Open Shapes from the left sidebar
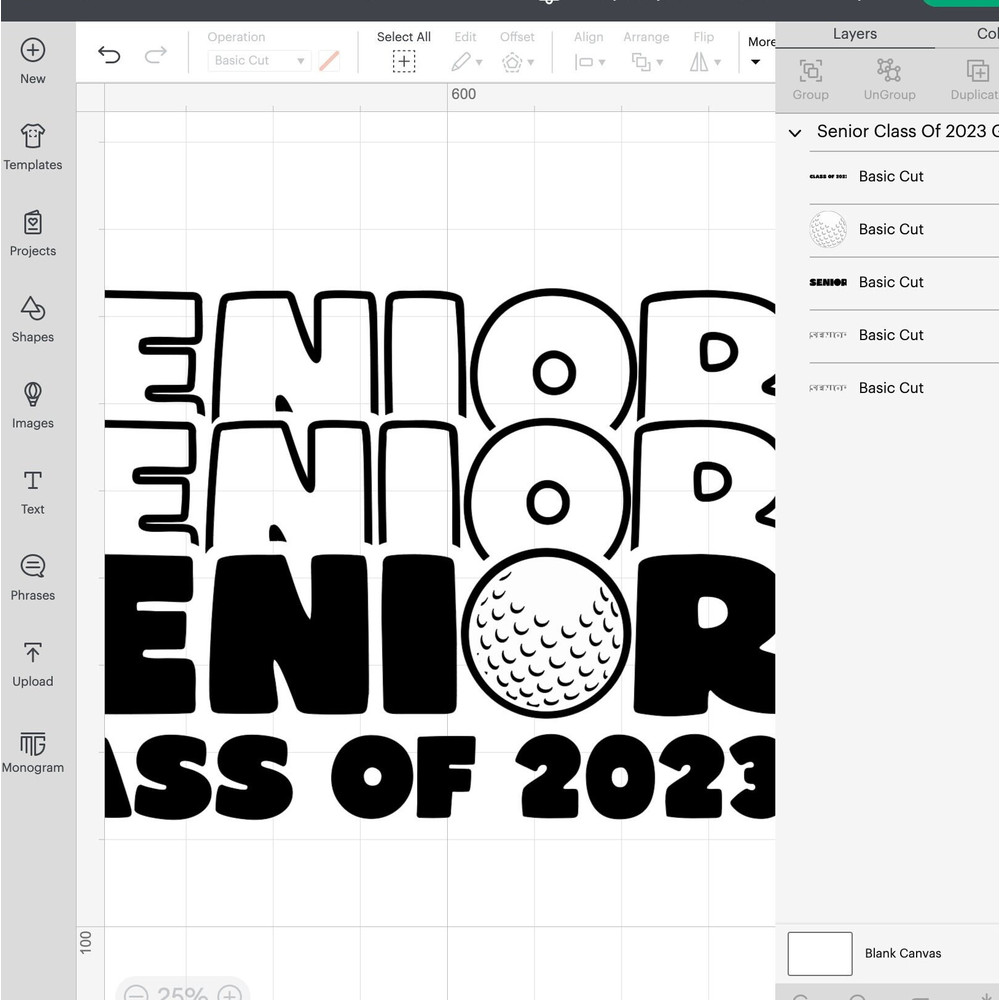Image resolution: width=1000 pixels, height=1000 pixels. 33,308
